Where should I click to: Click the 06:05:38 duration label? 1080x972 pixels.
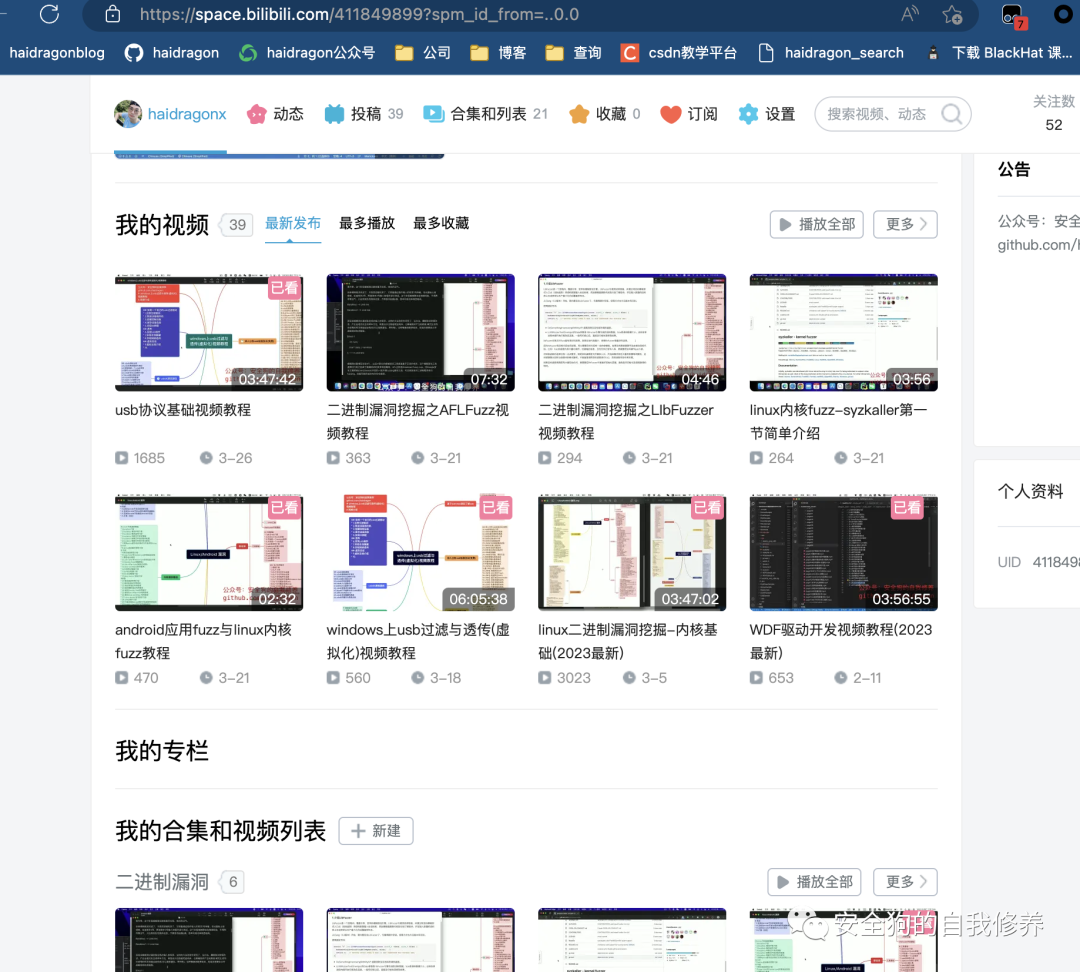(x=478, y=599)
